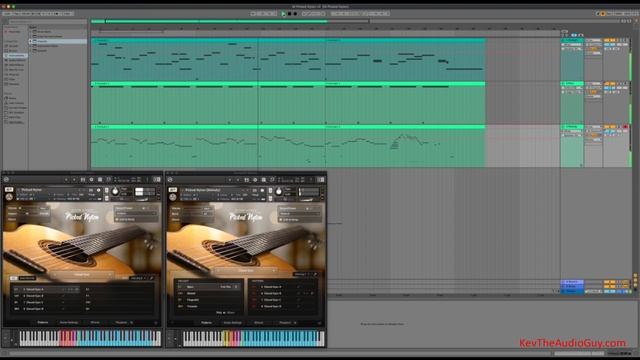640x360 pixels.
Task: Select the Master track header
Action: [572, 291]
